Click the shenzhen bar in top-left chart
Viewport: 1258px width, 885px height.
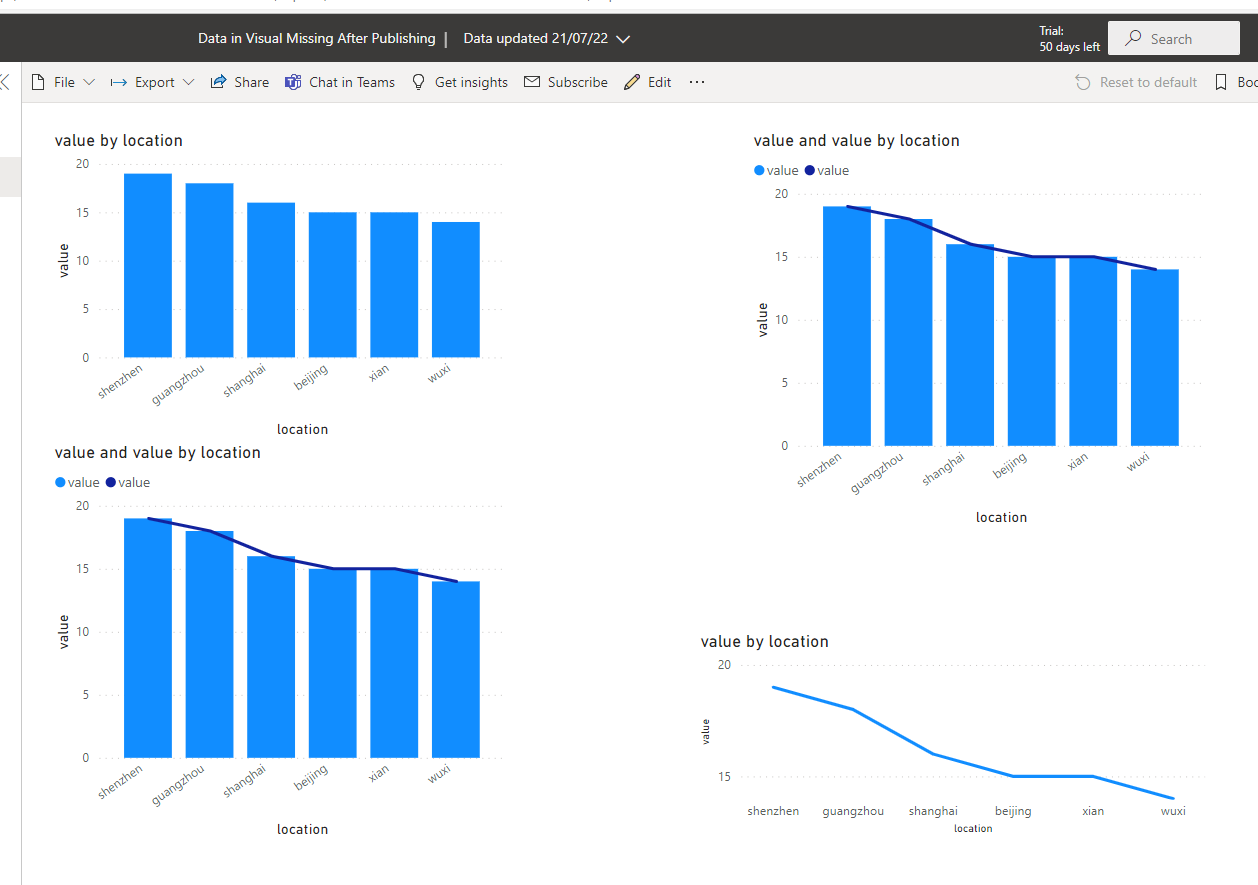[148, 265]
